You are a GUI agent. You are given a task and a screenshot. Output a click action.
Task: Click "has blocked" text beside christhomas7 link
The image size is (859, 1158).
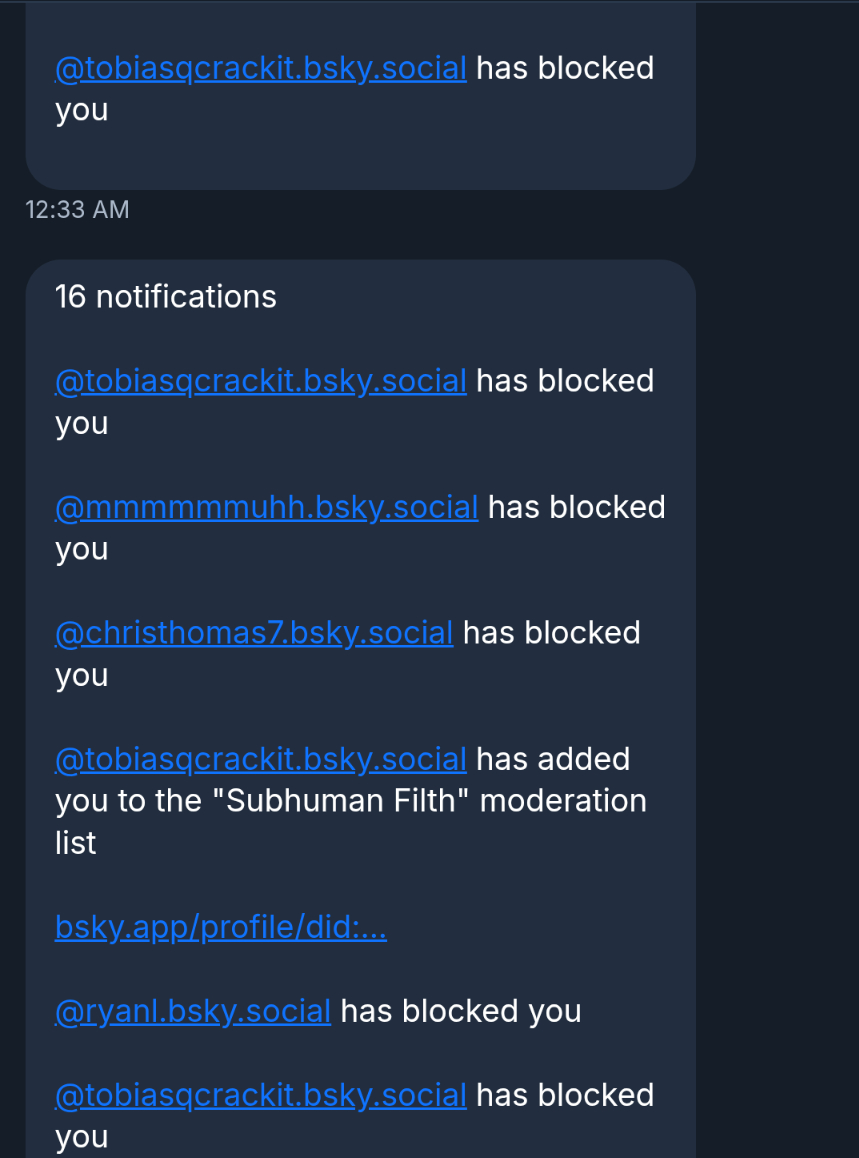click(551, 634)
